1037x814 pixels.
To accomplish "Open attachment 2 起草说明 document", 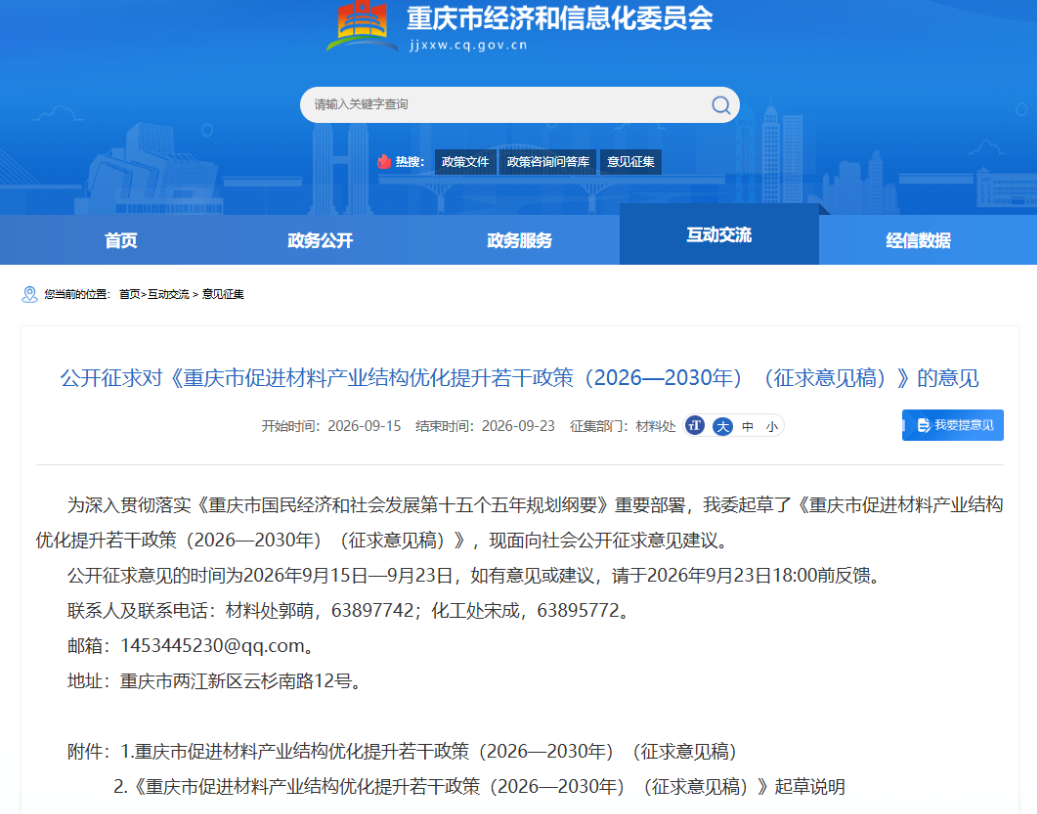I will (479, 787).
